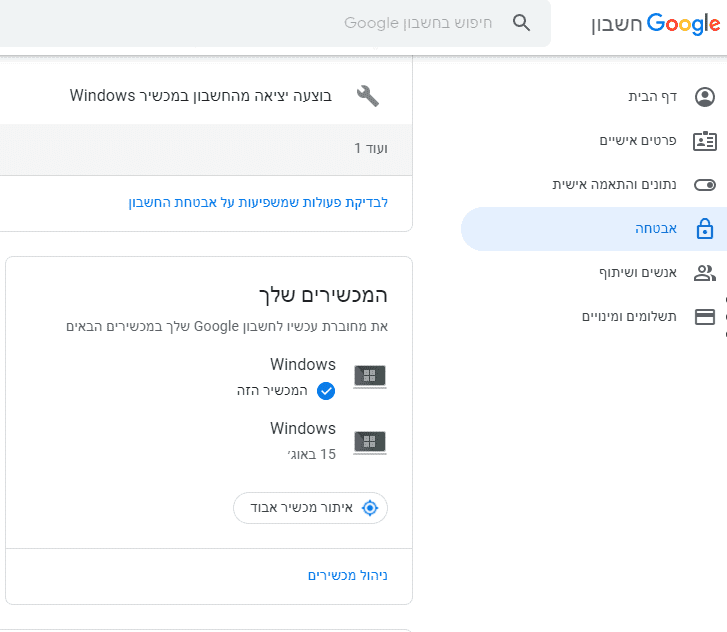Image resolution: width=727 pixels, height=632 pixels.
Task: Click the security lock icon
Action: (x=705, y=229)
